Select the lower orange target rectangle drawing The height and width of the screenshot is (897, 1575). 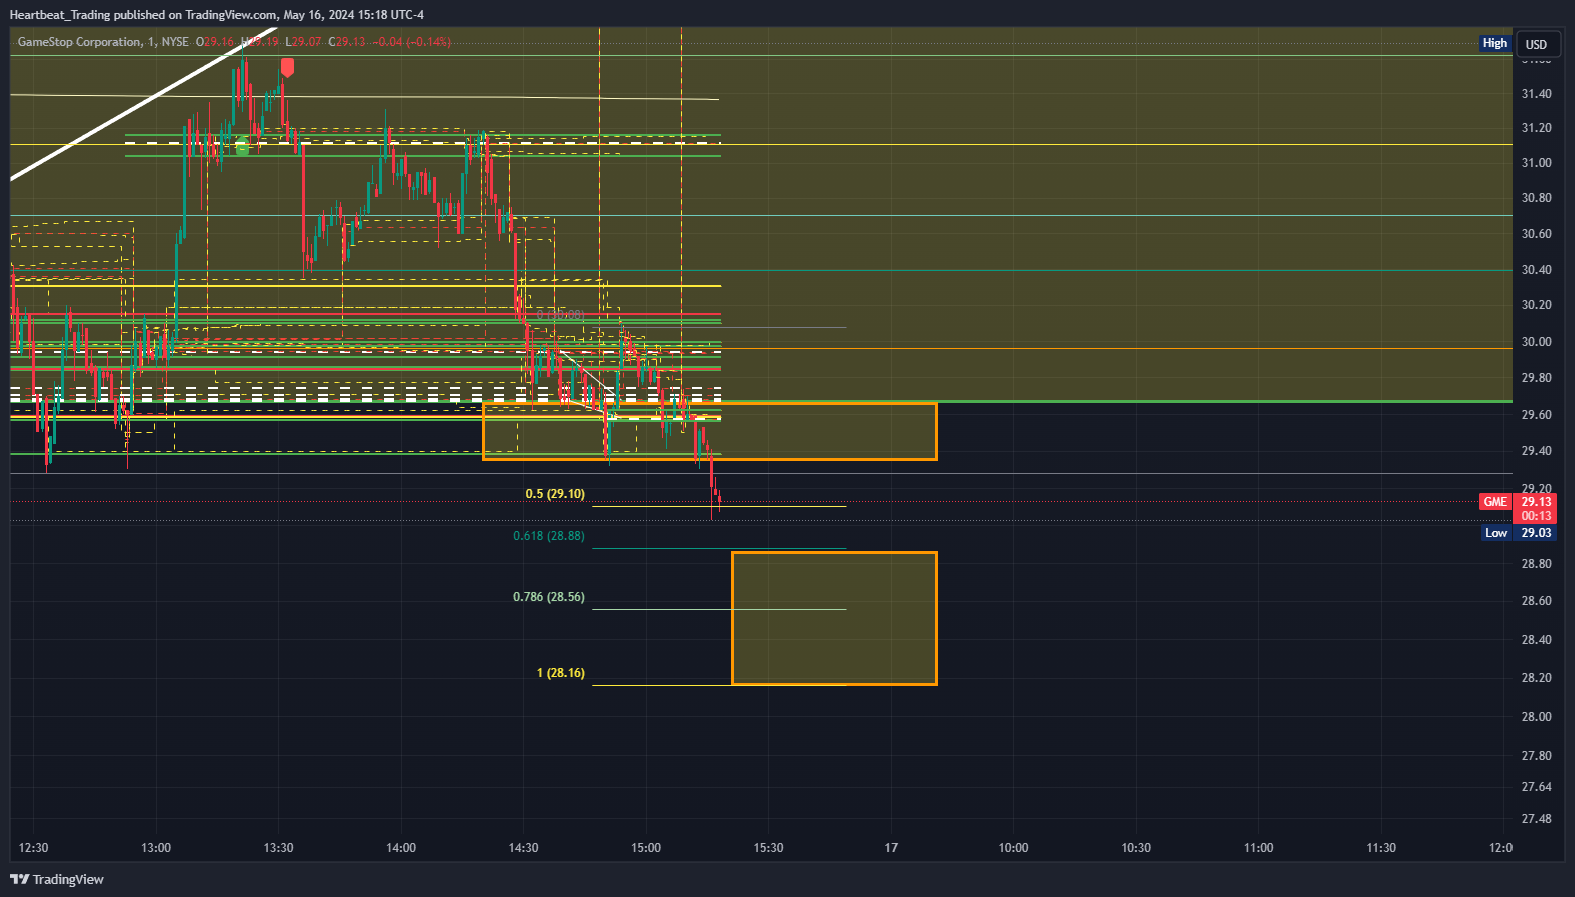[834, 618]
